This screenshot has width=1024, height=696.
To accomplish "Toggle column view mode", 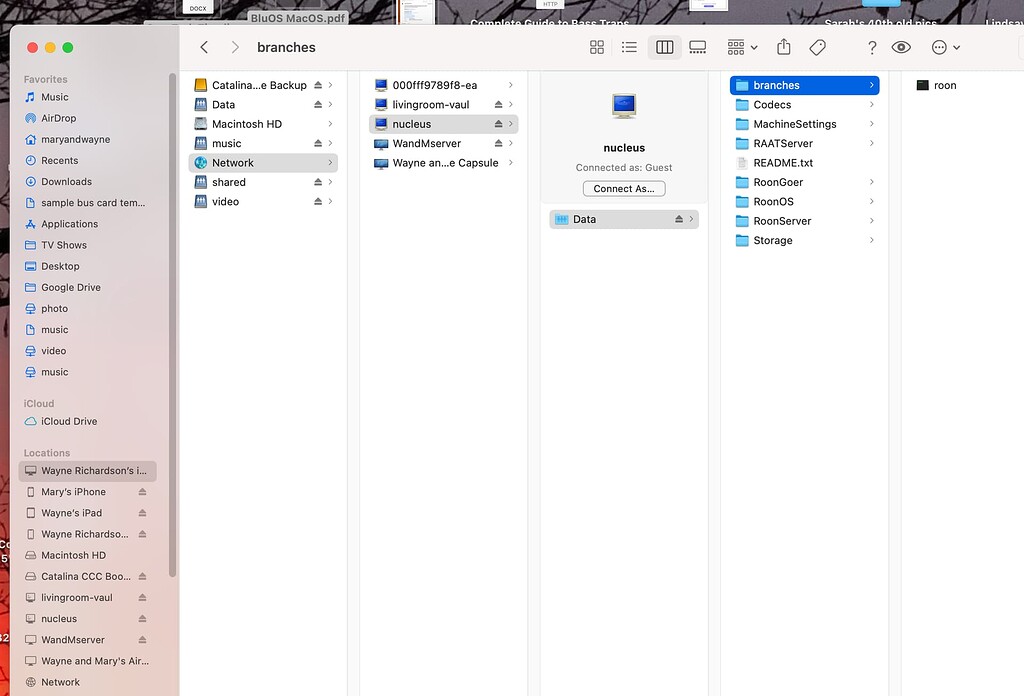I will (664, 47).
